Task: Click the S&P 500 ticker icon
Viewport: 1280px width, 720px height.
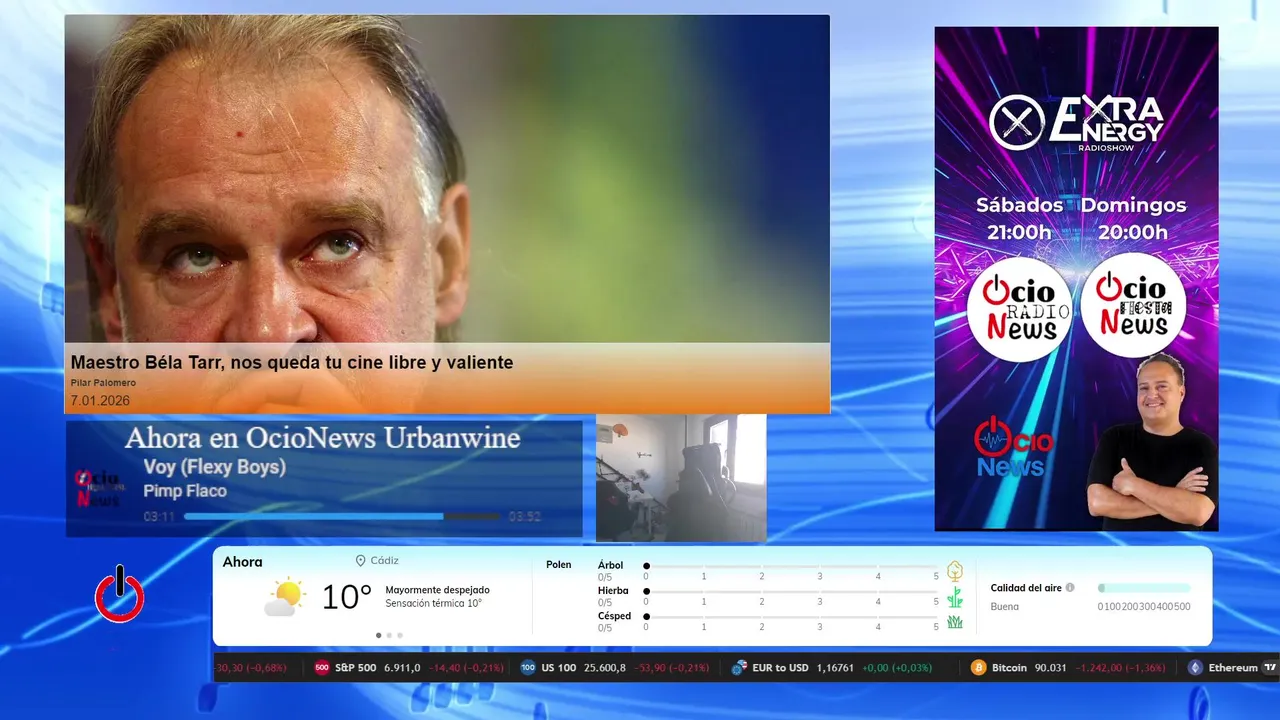Action: click(x=322, y=668)
